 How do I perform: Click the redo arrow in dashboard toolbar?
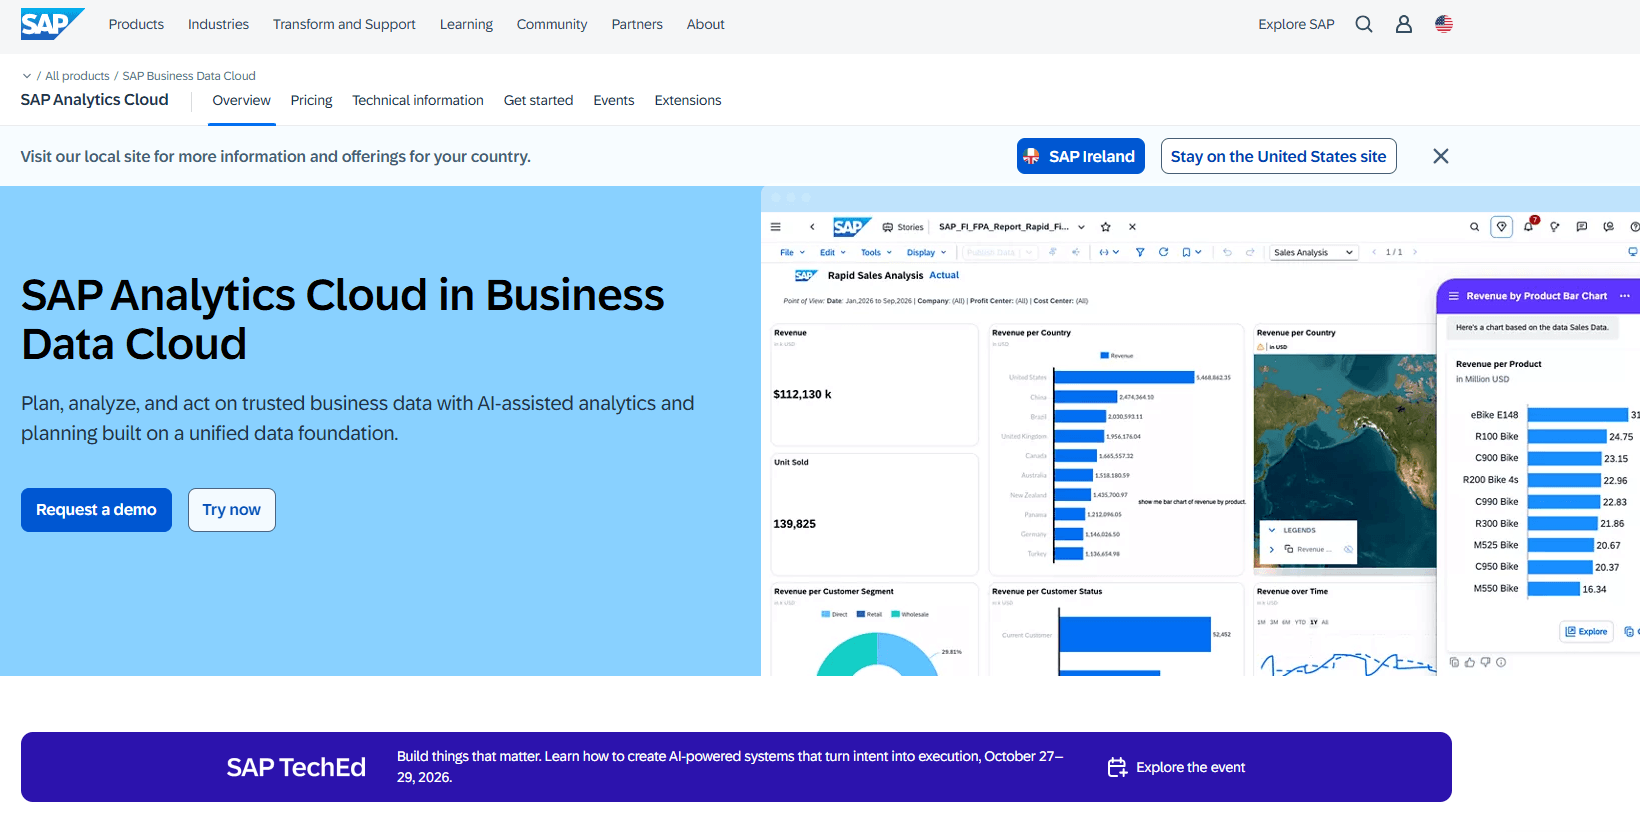(x=1250, y=253)
